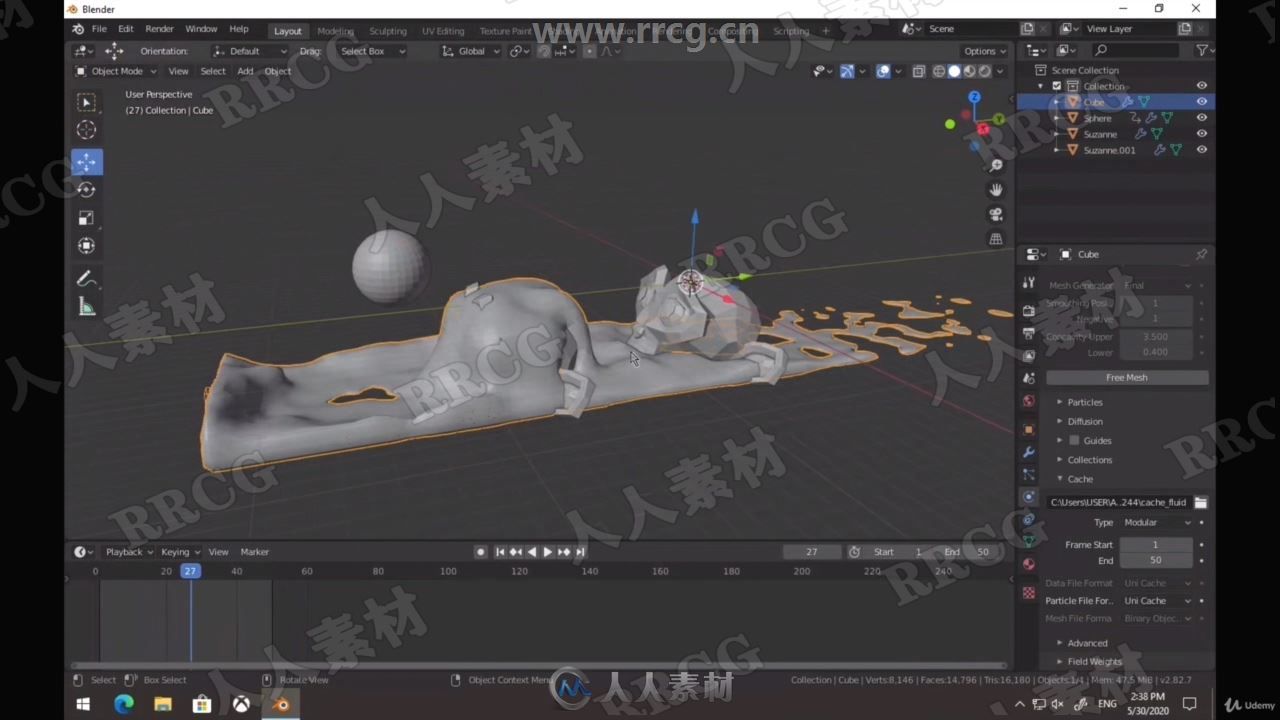Open the Object Mode dropdown

click(x=116, y=71)
